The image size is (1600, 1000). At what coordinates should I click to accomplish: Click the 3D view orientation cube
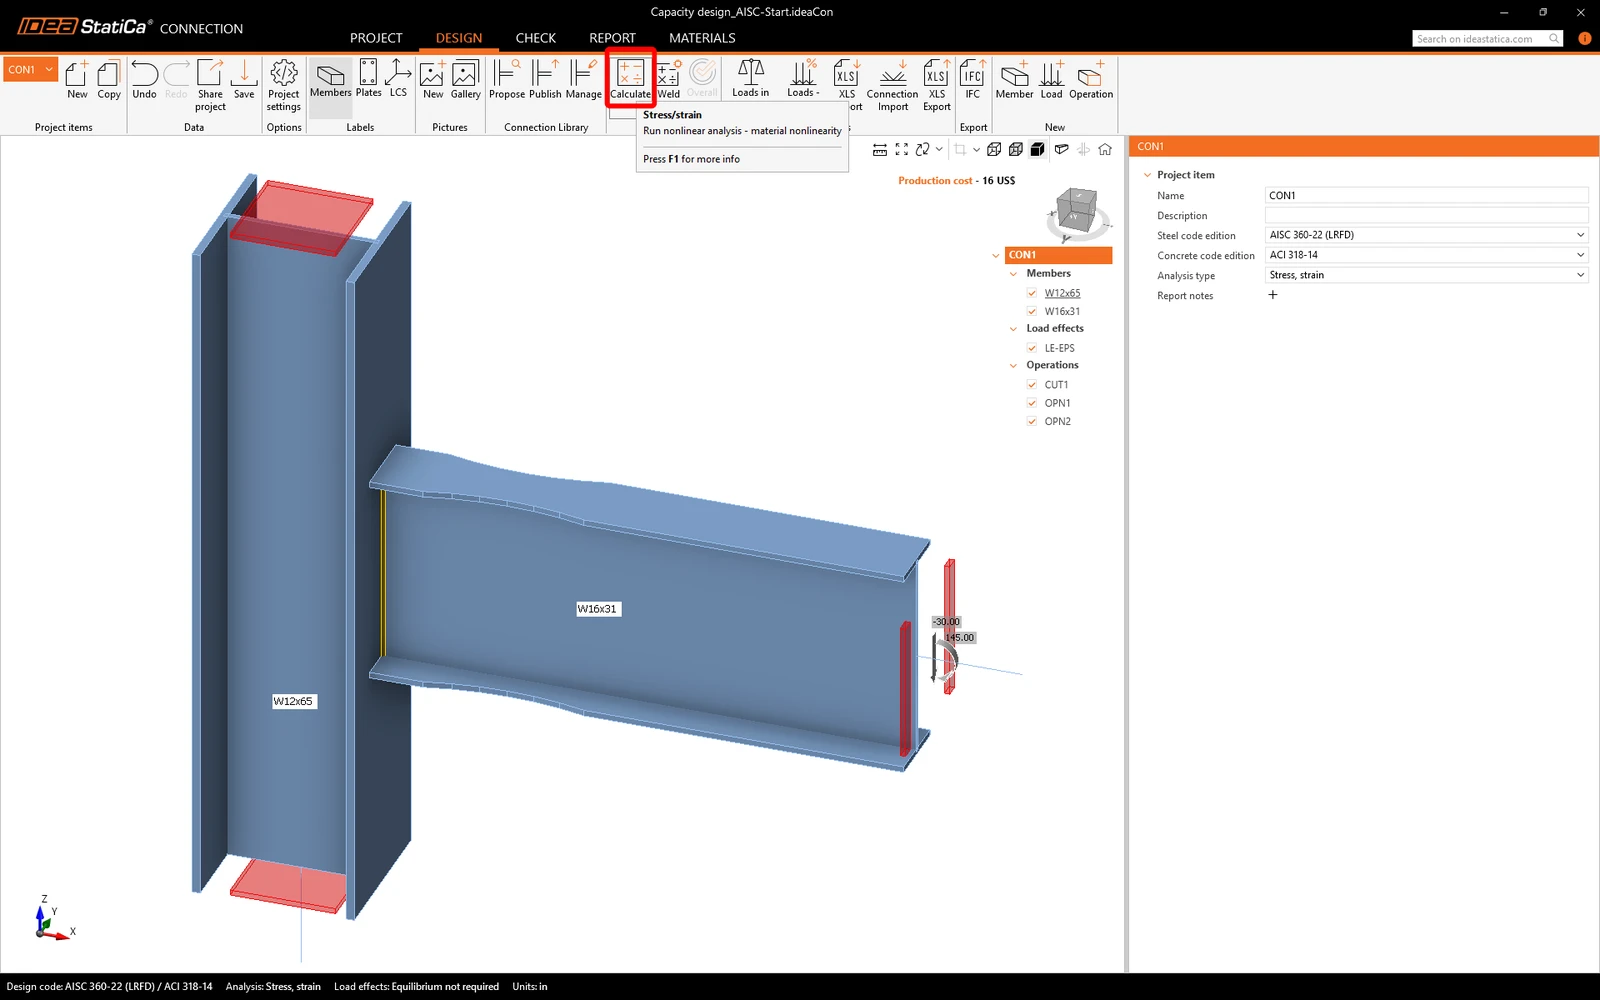tap(1077, 213)
